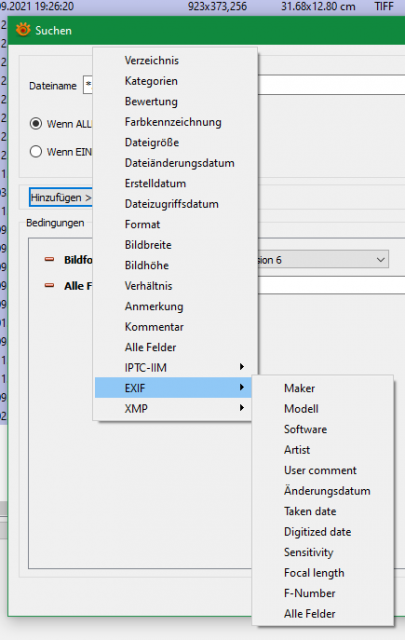Choose EXIF in the context menu
This screenshot has height=640, width=405.
(173, 388)
